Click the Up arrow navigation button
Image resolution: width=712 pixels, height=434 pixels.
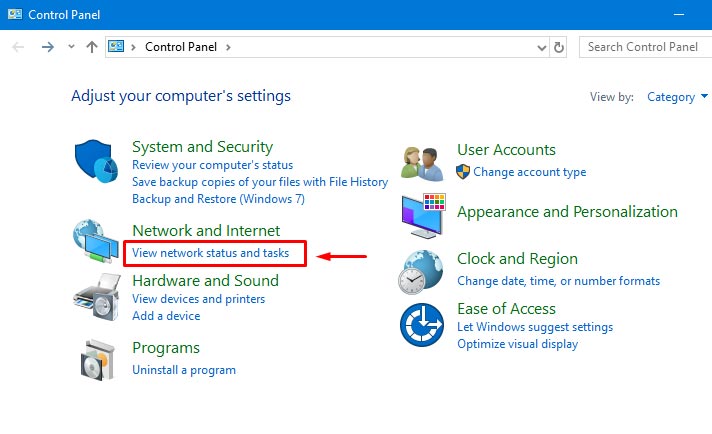pos(92,47)
